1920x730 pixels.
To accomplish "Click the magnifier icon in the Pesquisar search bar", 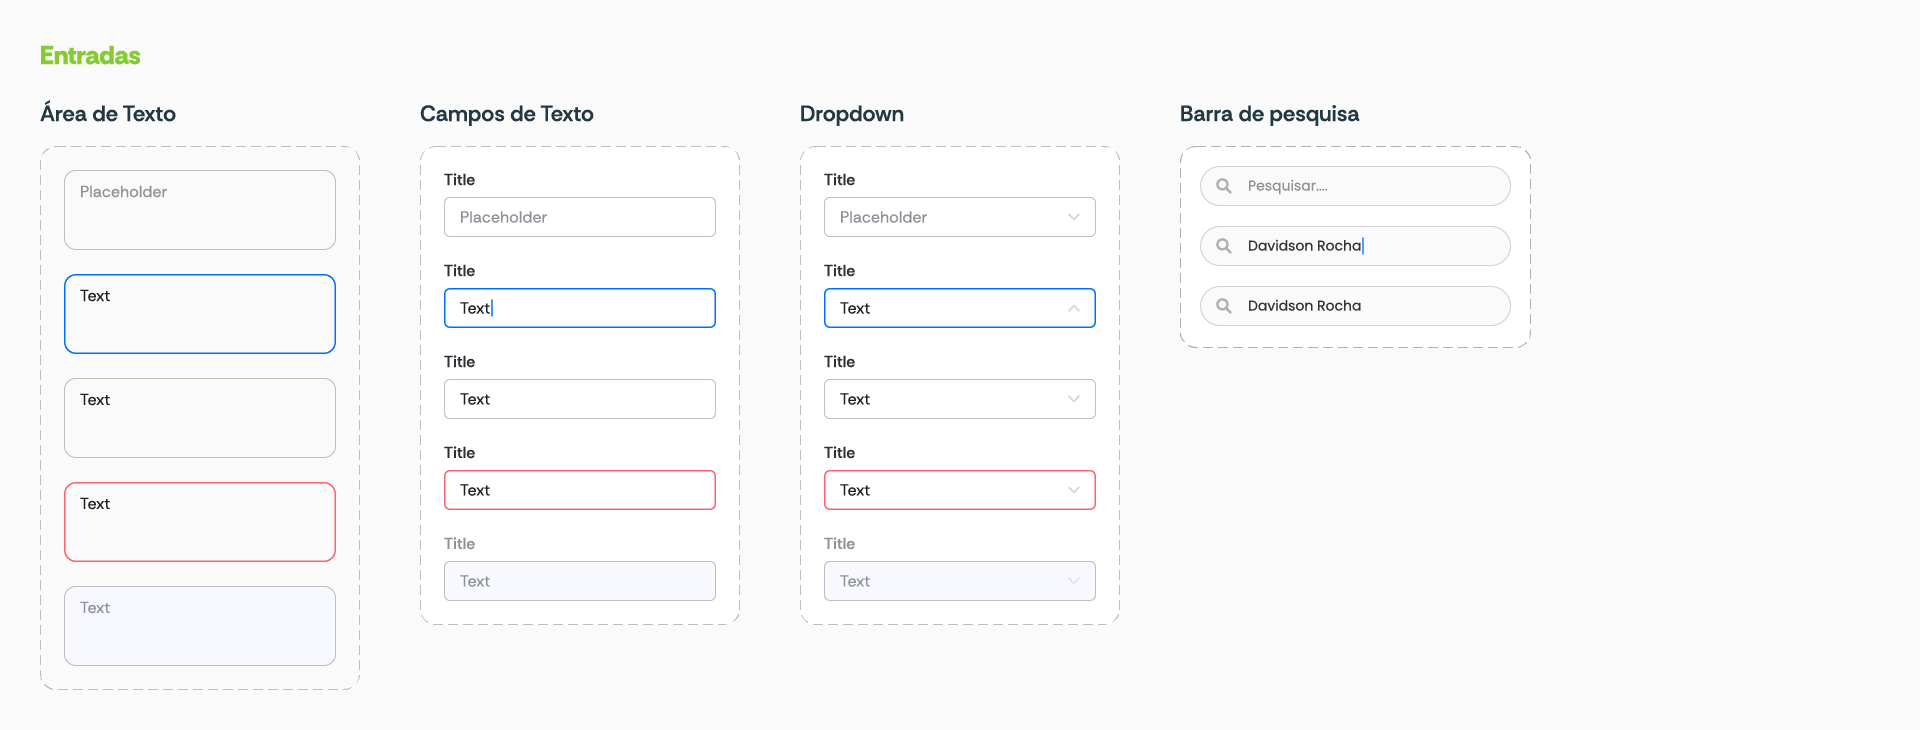I will [1223, 186].
